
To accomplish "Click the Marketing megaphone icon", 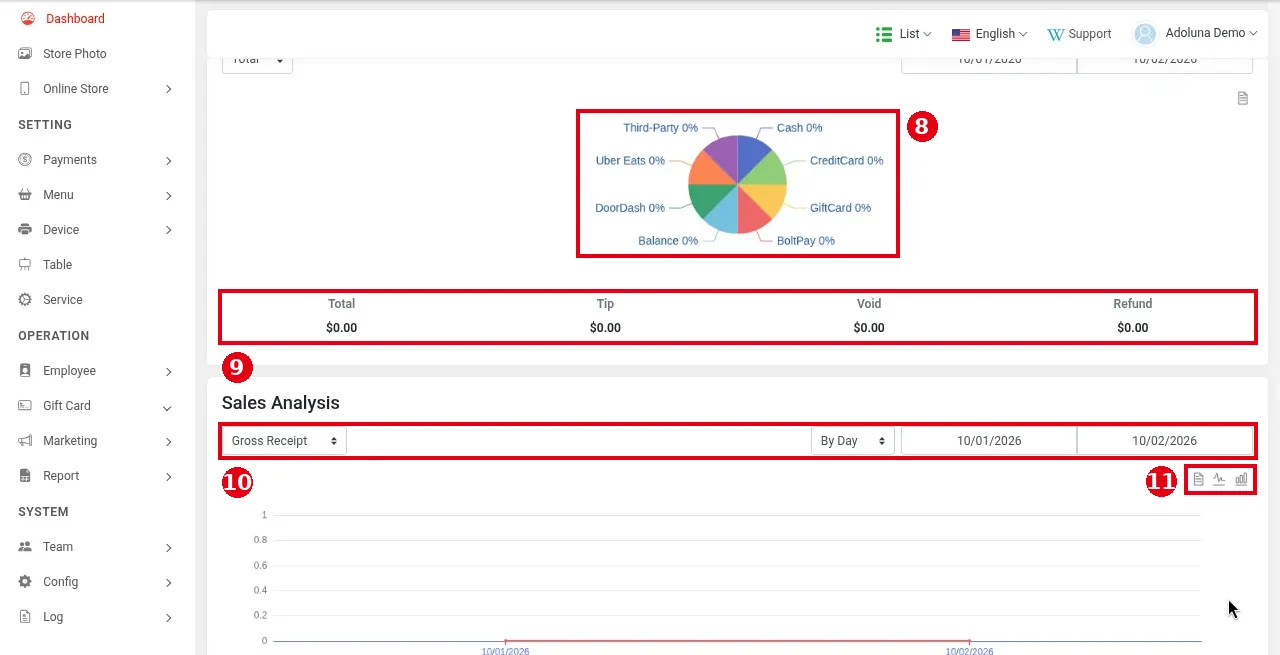I will [x=25, y=440].
